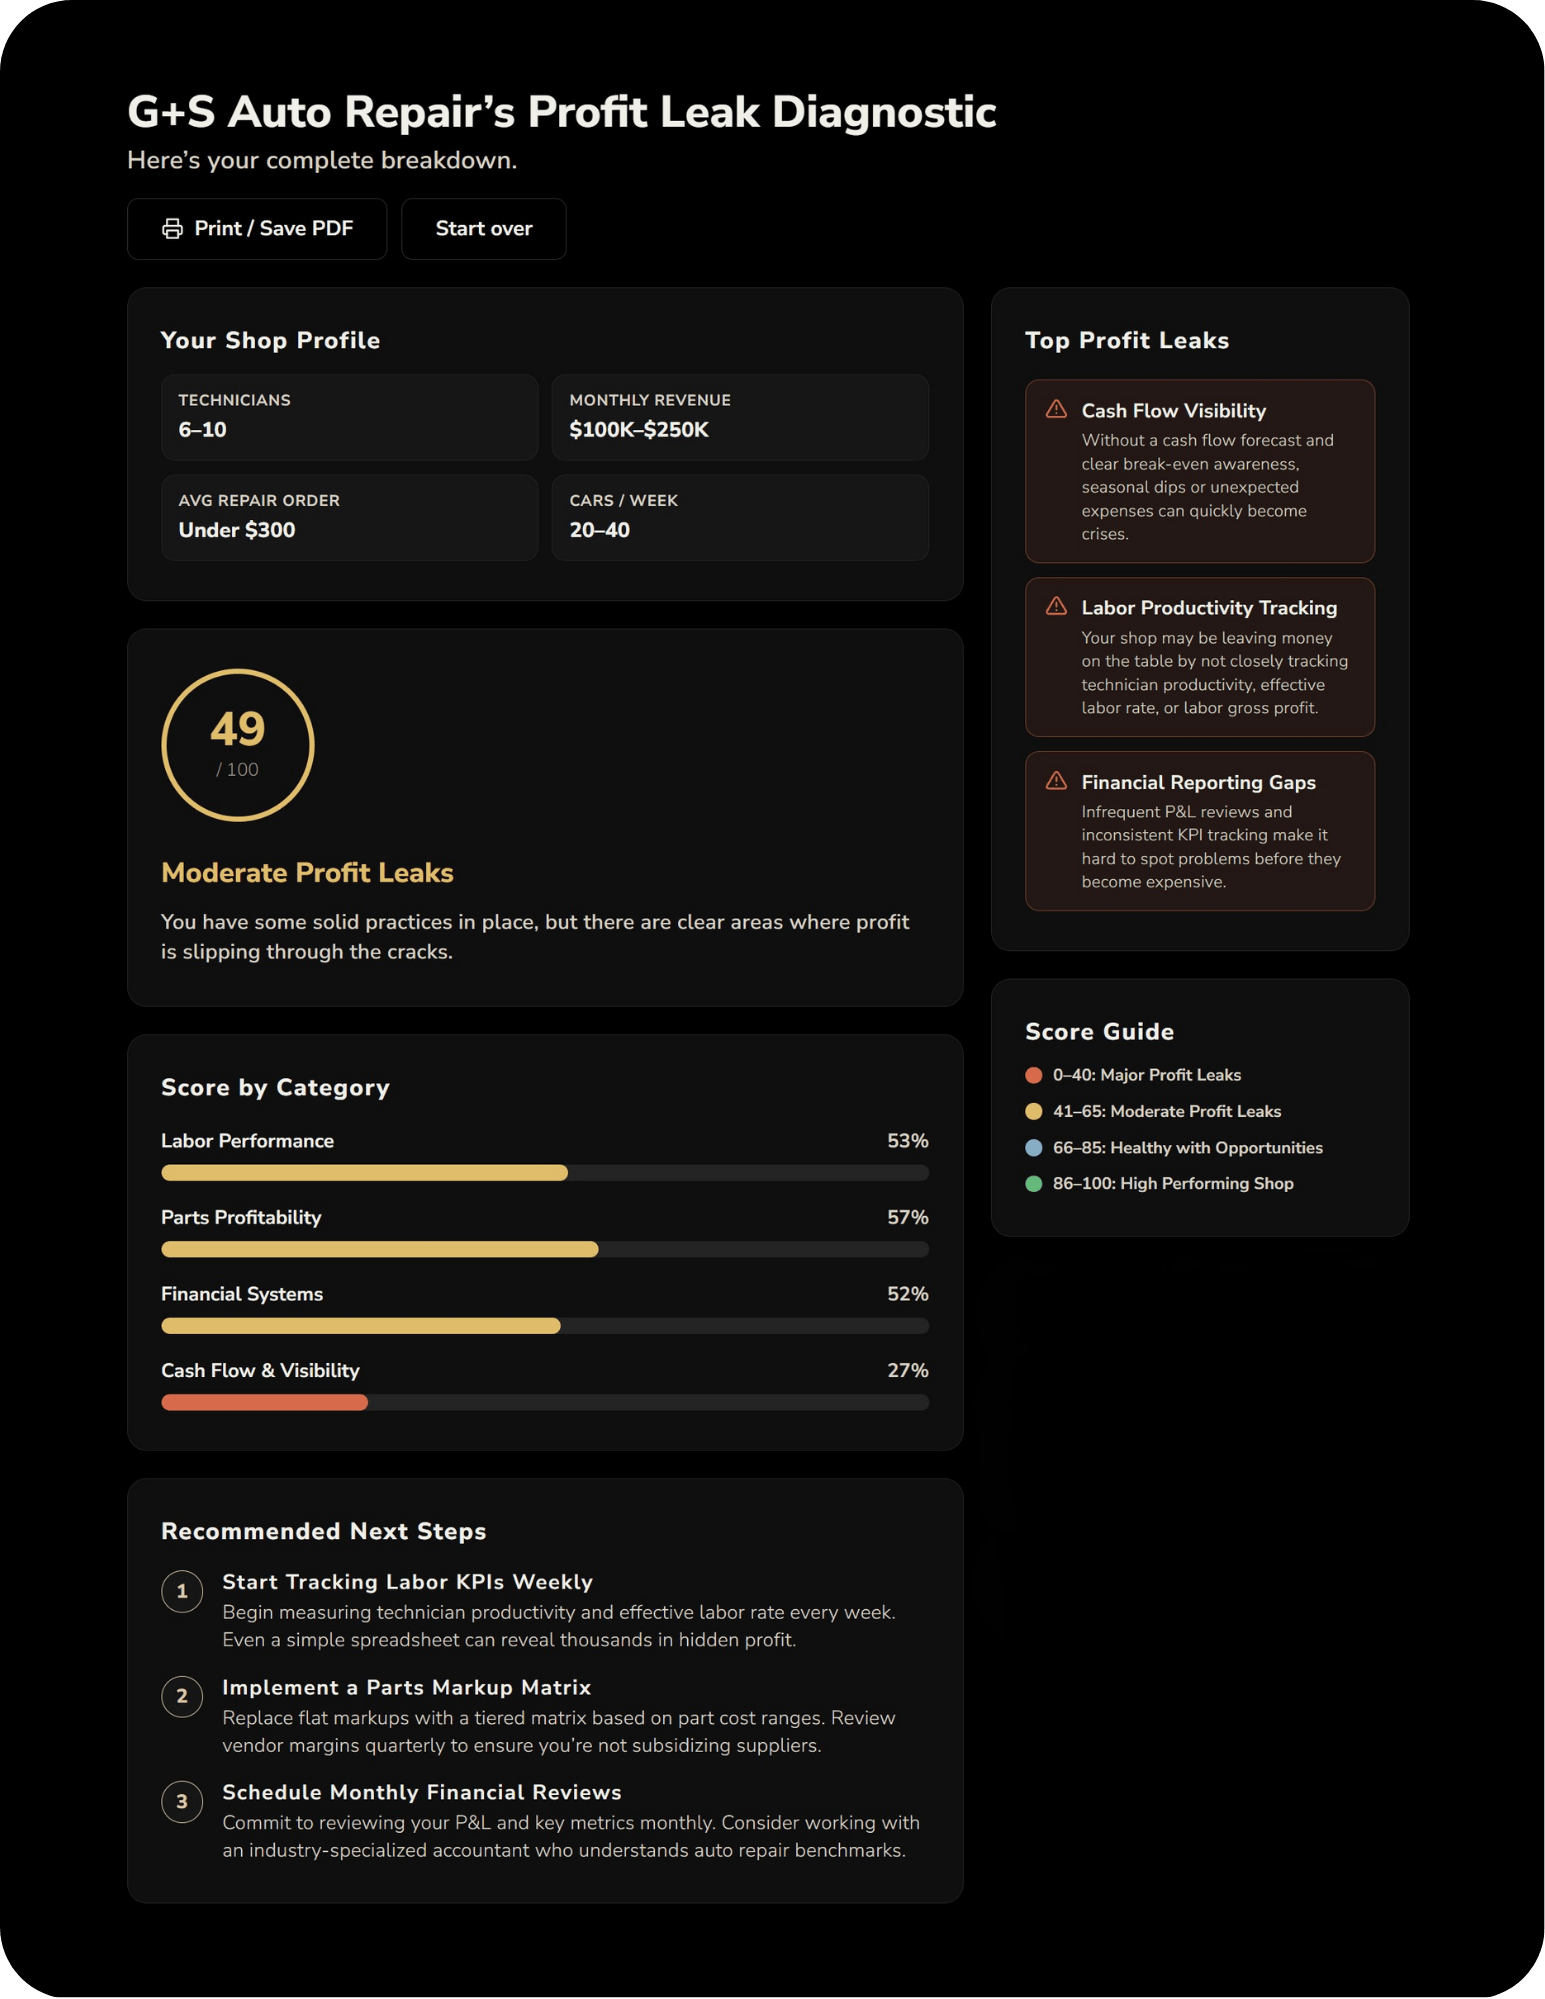Click step number 3 circle in Next Steps
This screenshot has height=1999, width=1545.
coord(182,1801)
